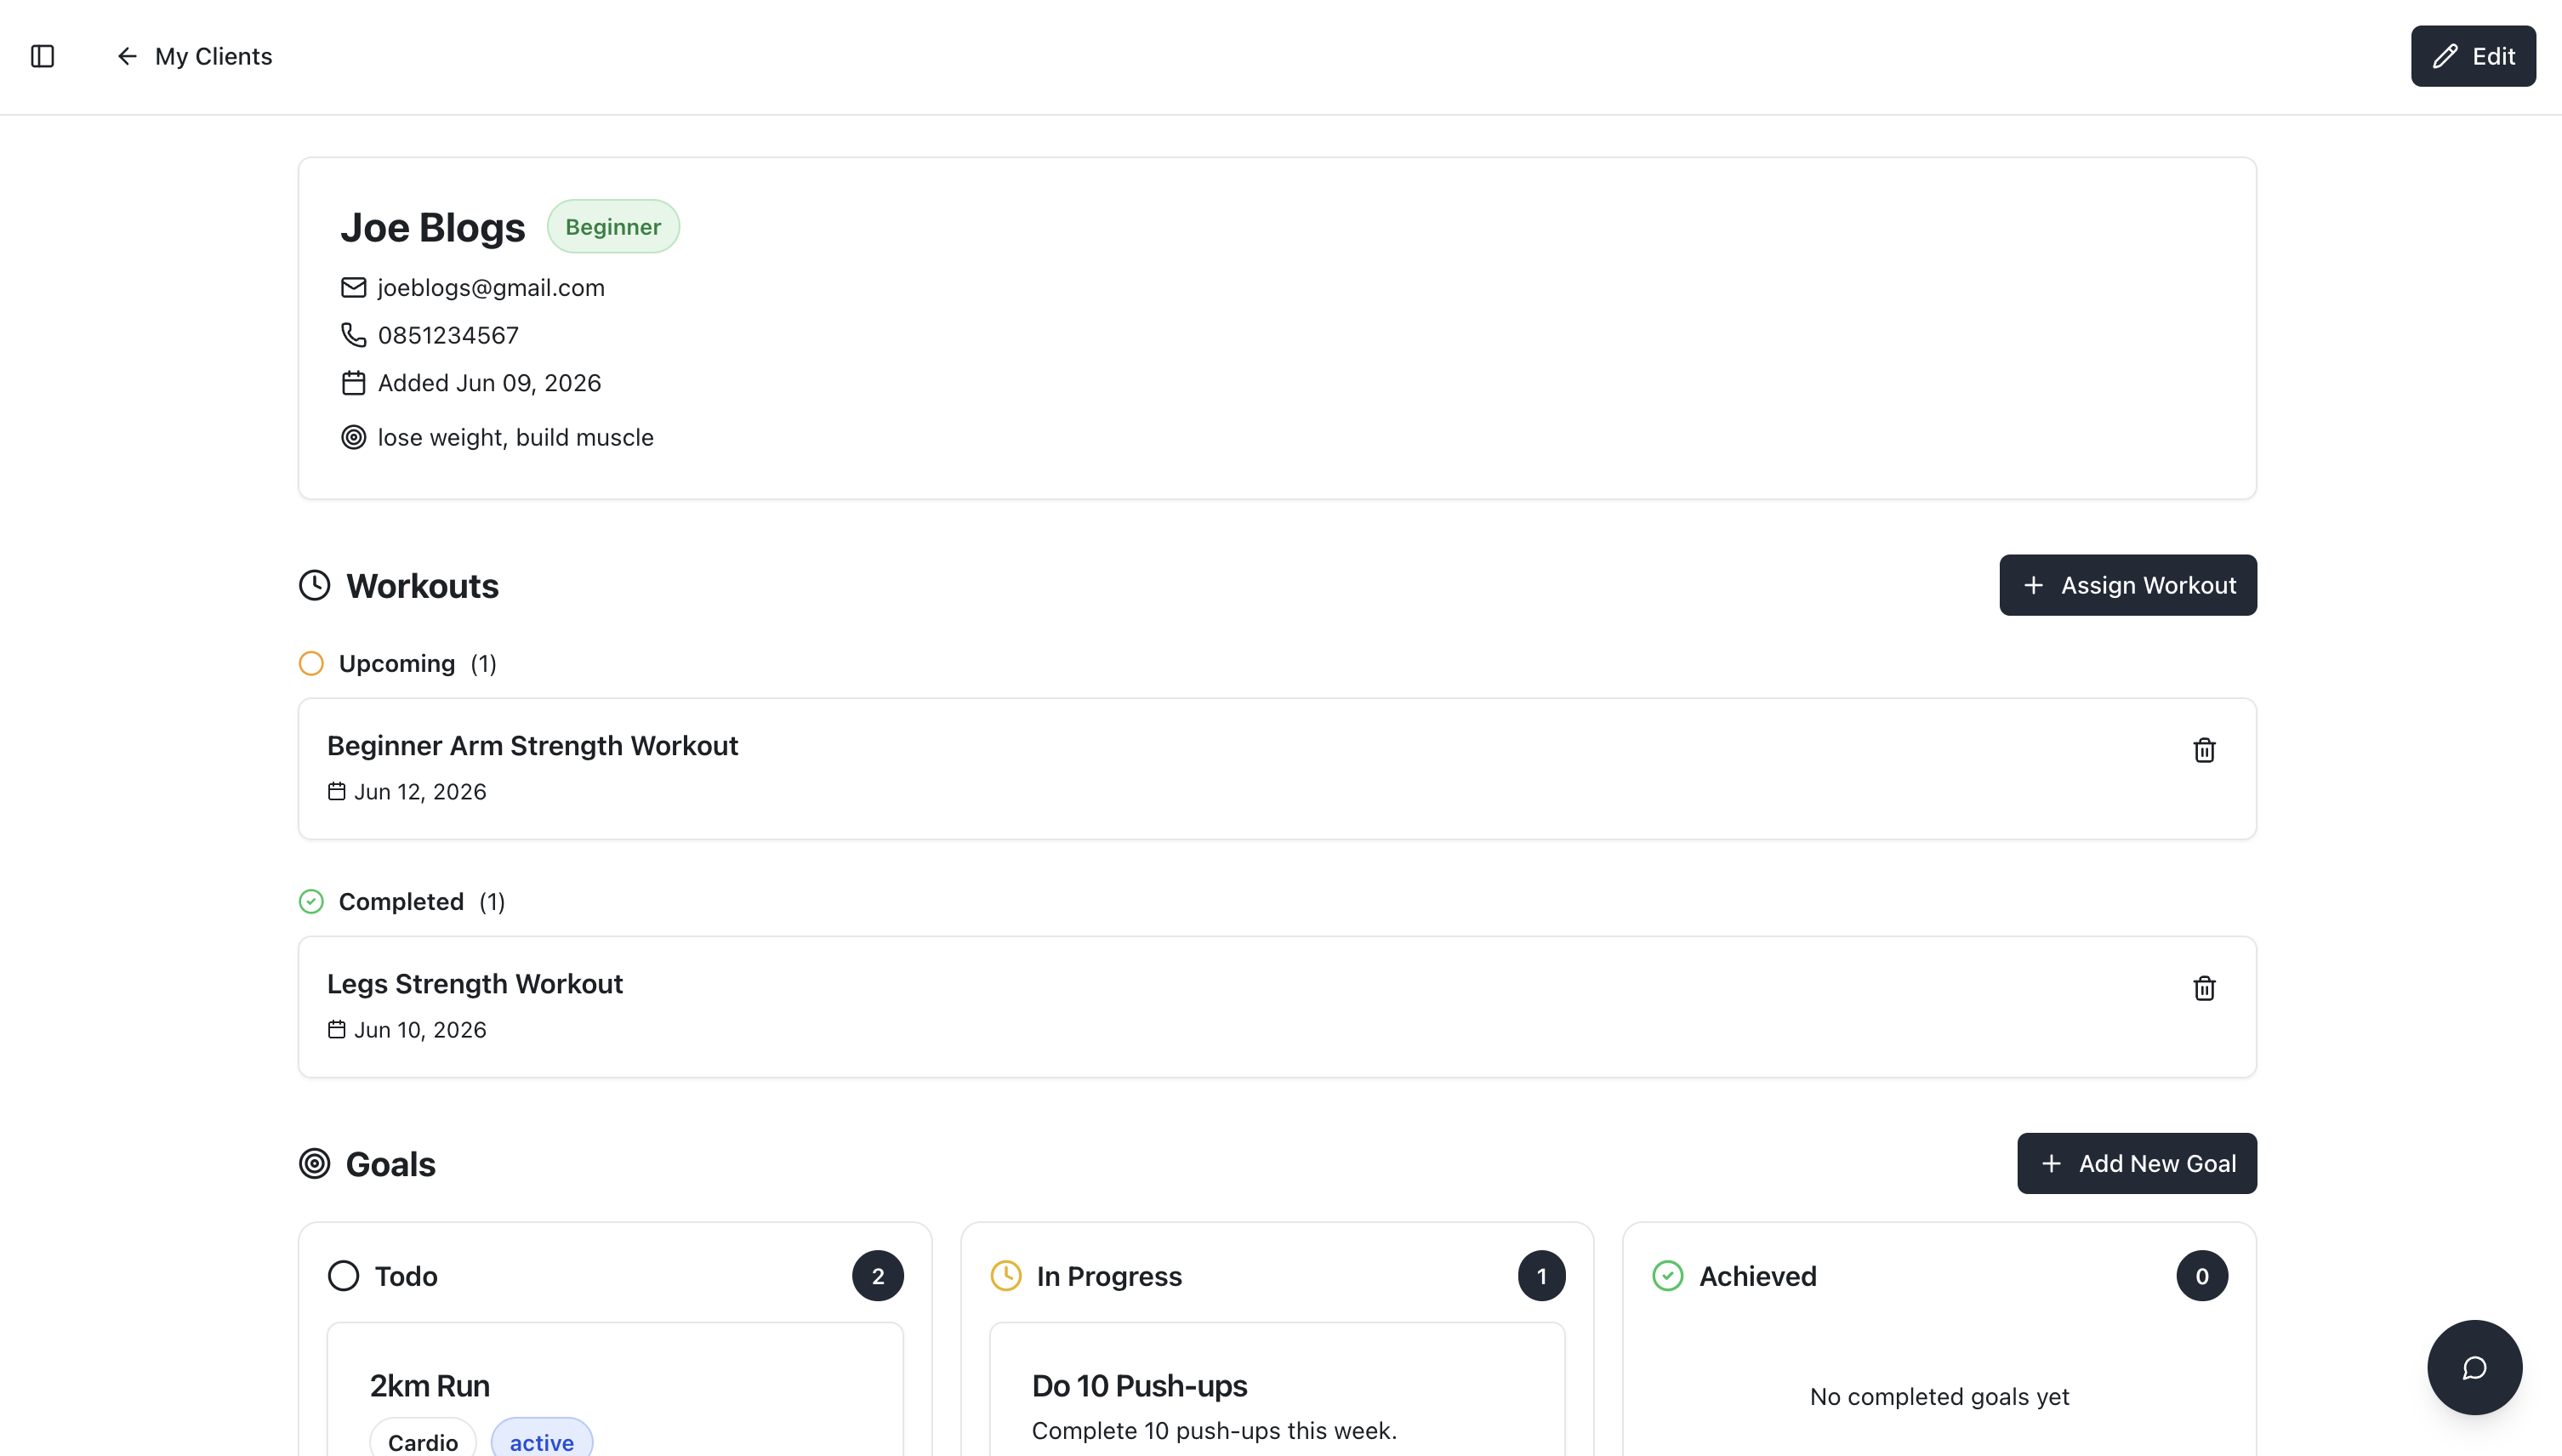This screenshot has width=2562, height=1456.
Task: Click text lose weight, build muscle
Action: 515,437
